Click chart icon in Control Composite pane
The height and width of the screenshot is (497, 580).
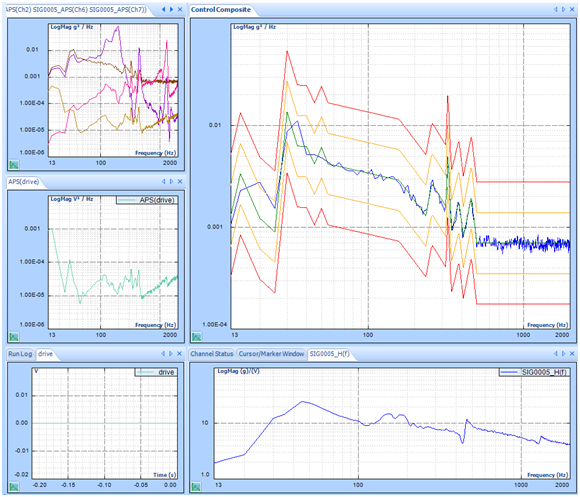pyautogui.click(x=196, y=337)
